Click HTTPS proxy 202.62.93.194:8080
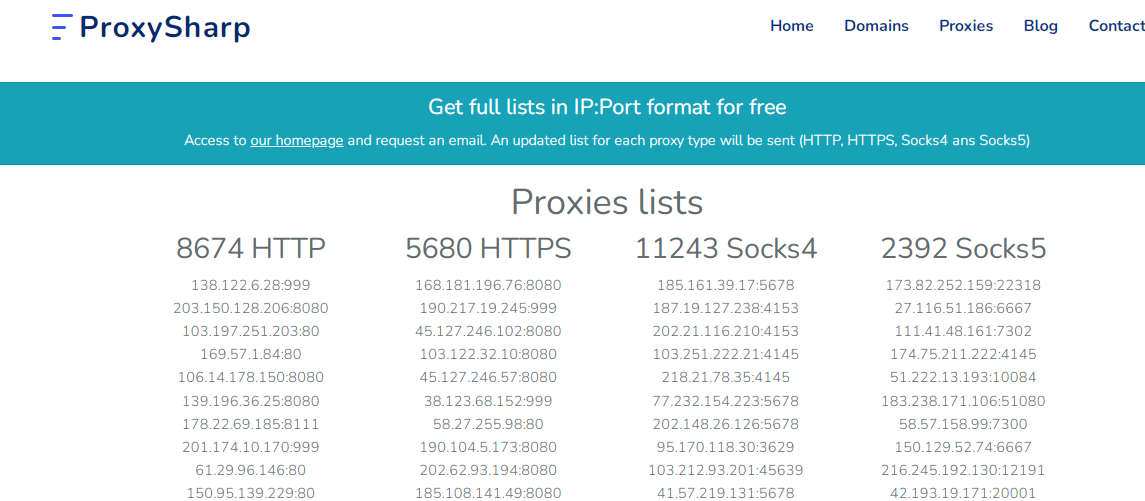Screen dimensions: 1145x501 (x=489, y=470)
